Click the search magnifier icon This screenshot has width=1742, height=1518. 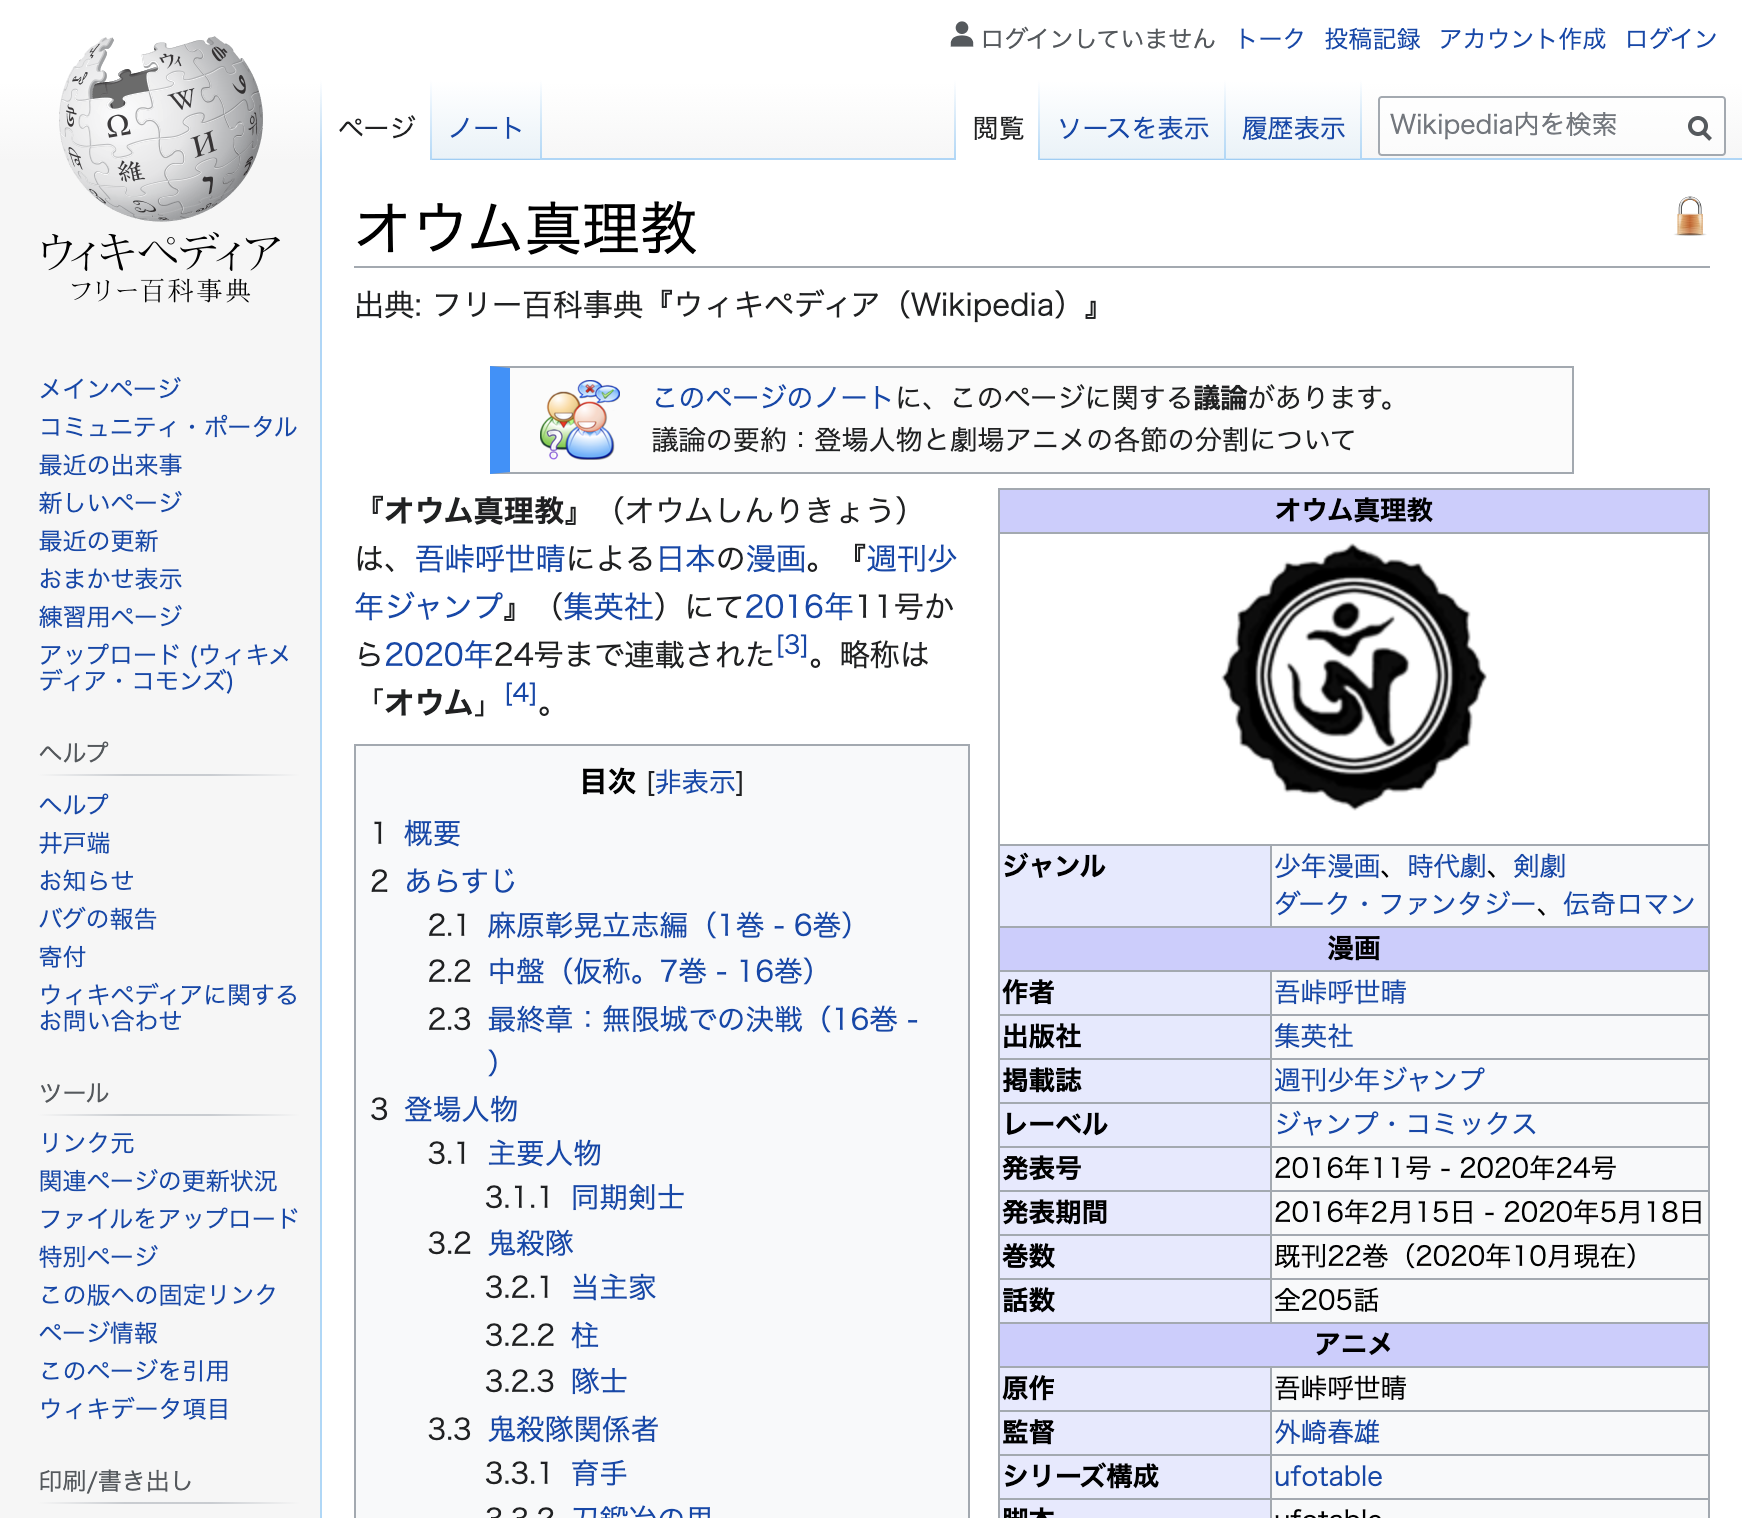click(x=1699, y=127)
